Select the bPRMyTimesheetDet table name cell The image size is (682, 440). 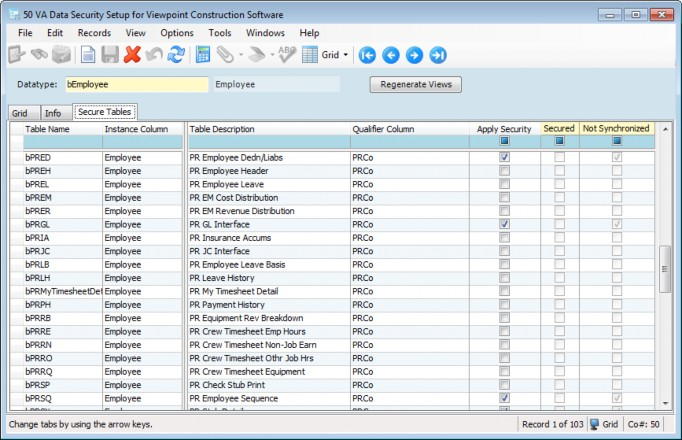pyautogui.click(x=63, y=291)
